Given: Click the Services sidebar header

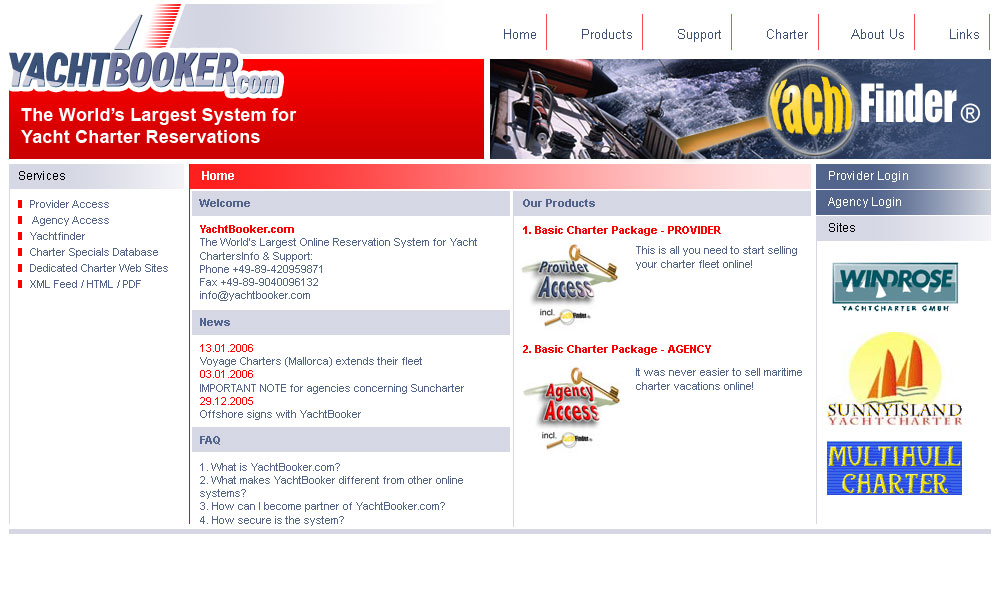Looking at the screenshot, I should (96, 176).
